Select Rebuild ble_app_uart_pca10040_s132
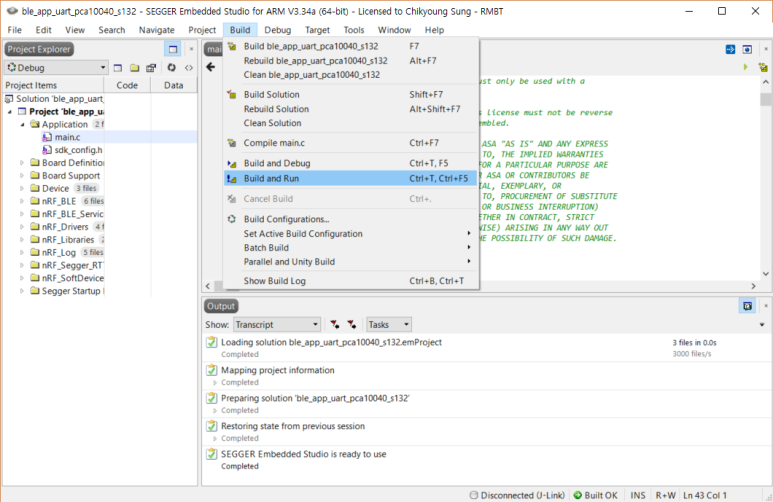 [x=351, y=61]
